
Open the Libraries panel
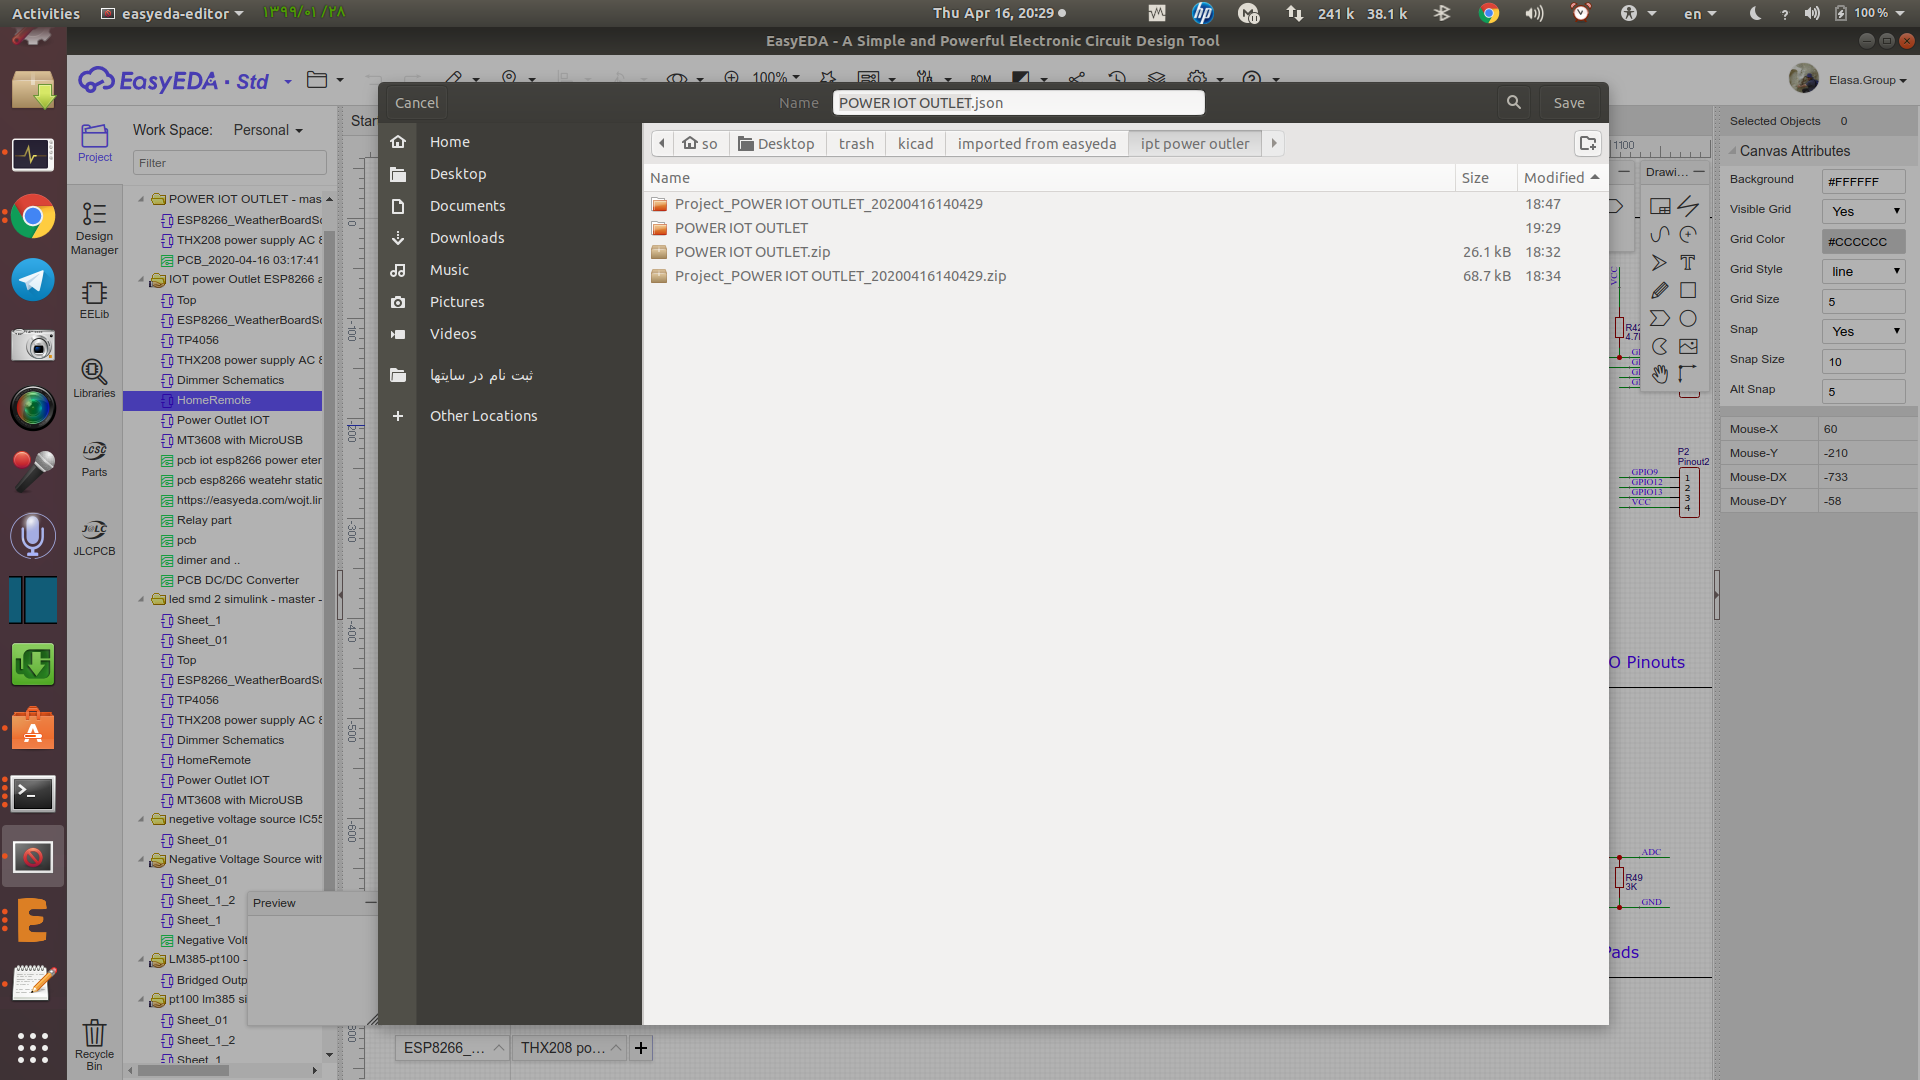click(x=94, y=379)
